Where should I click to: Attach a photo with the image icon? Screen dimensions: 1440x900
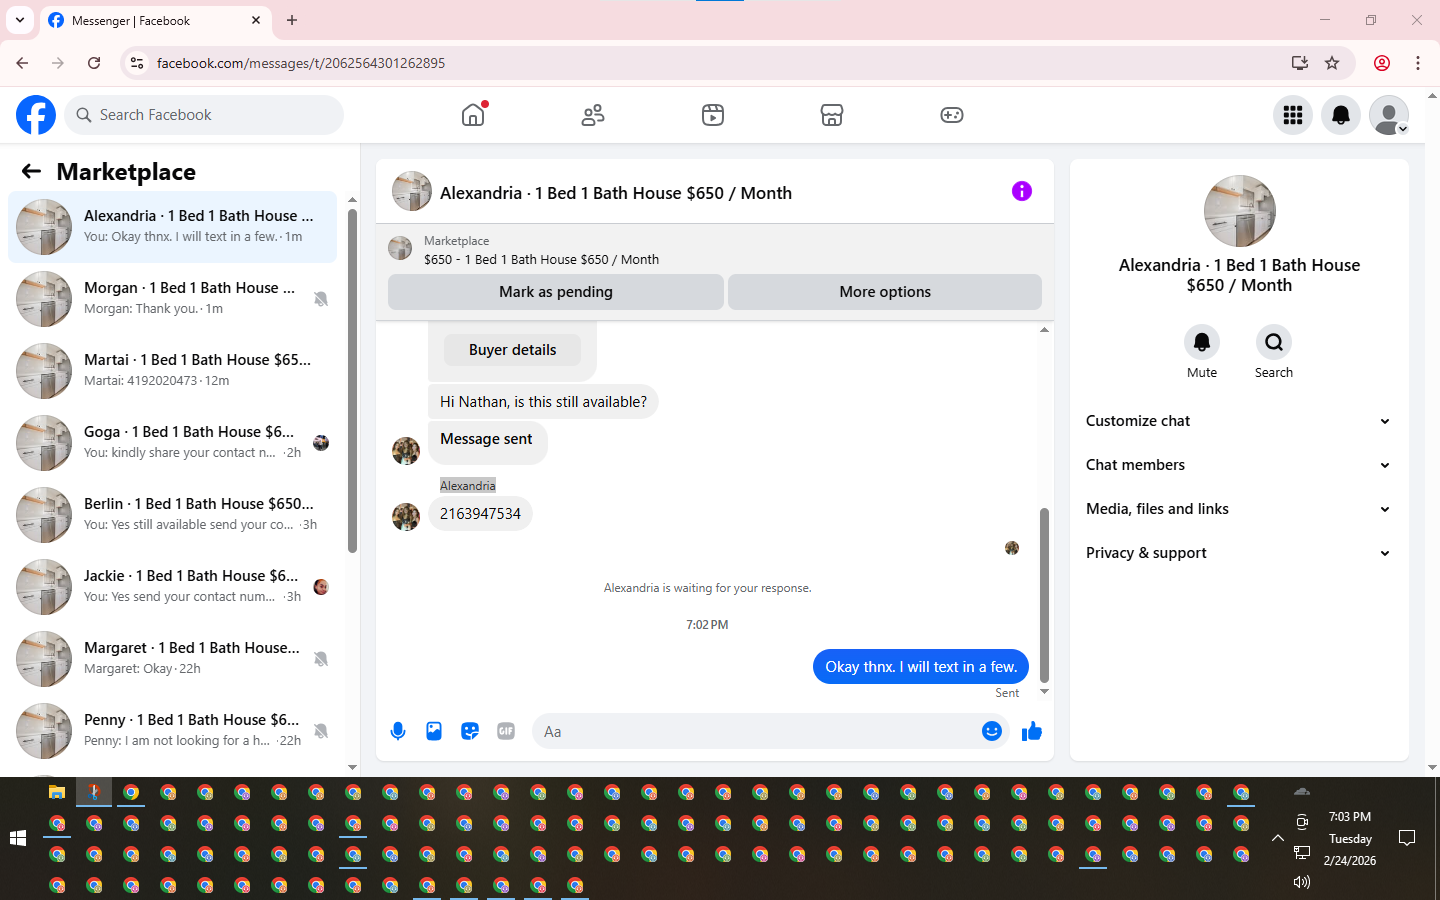pyautogui.click(x=434, y=731)
